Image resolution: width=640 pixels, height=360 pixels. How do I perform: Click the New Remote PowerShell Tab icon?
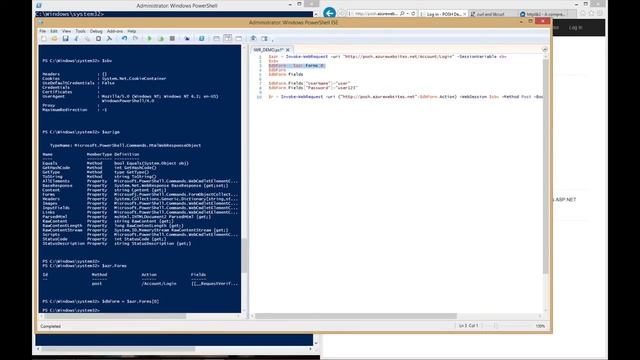pyautogui.click(x=187, y=38)
